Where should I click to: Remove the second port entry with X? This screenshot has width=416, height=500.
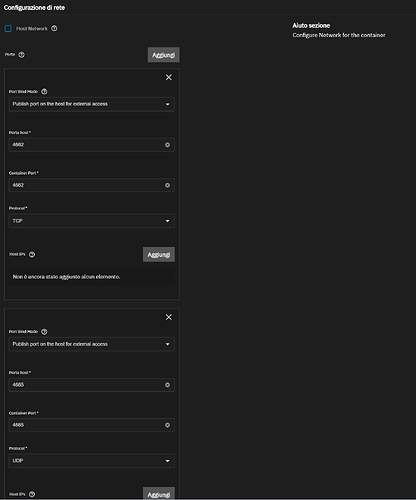pos(169,317)
